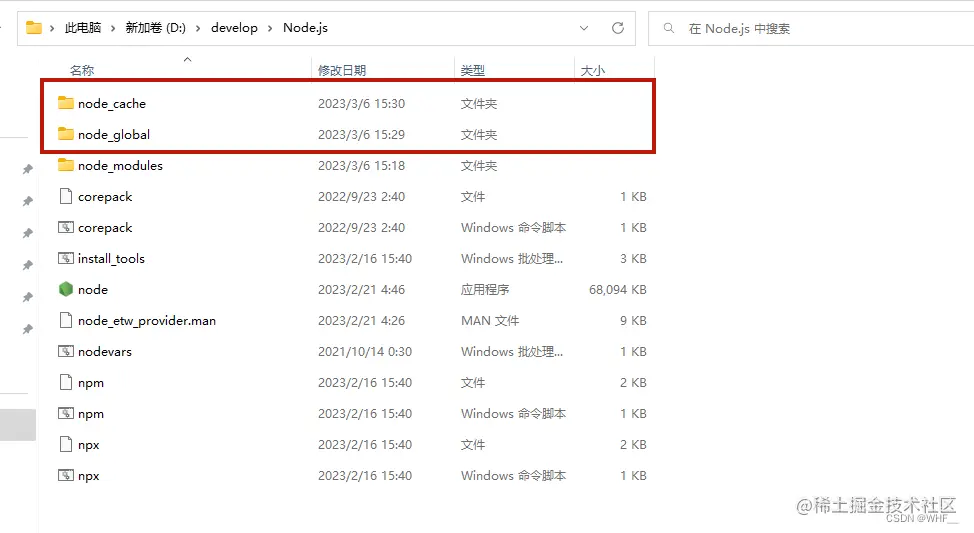Select the npm command script icon
Viewport: 974px width, 533px height.
pos(66,414)
